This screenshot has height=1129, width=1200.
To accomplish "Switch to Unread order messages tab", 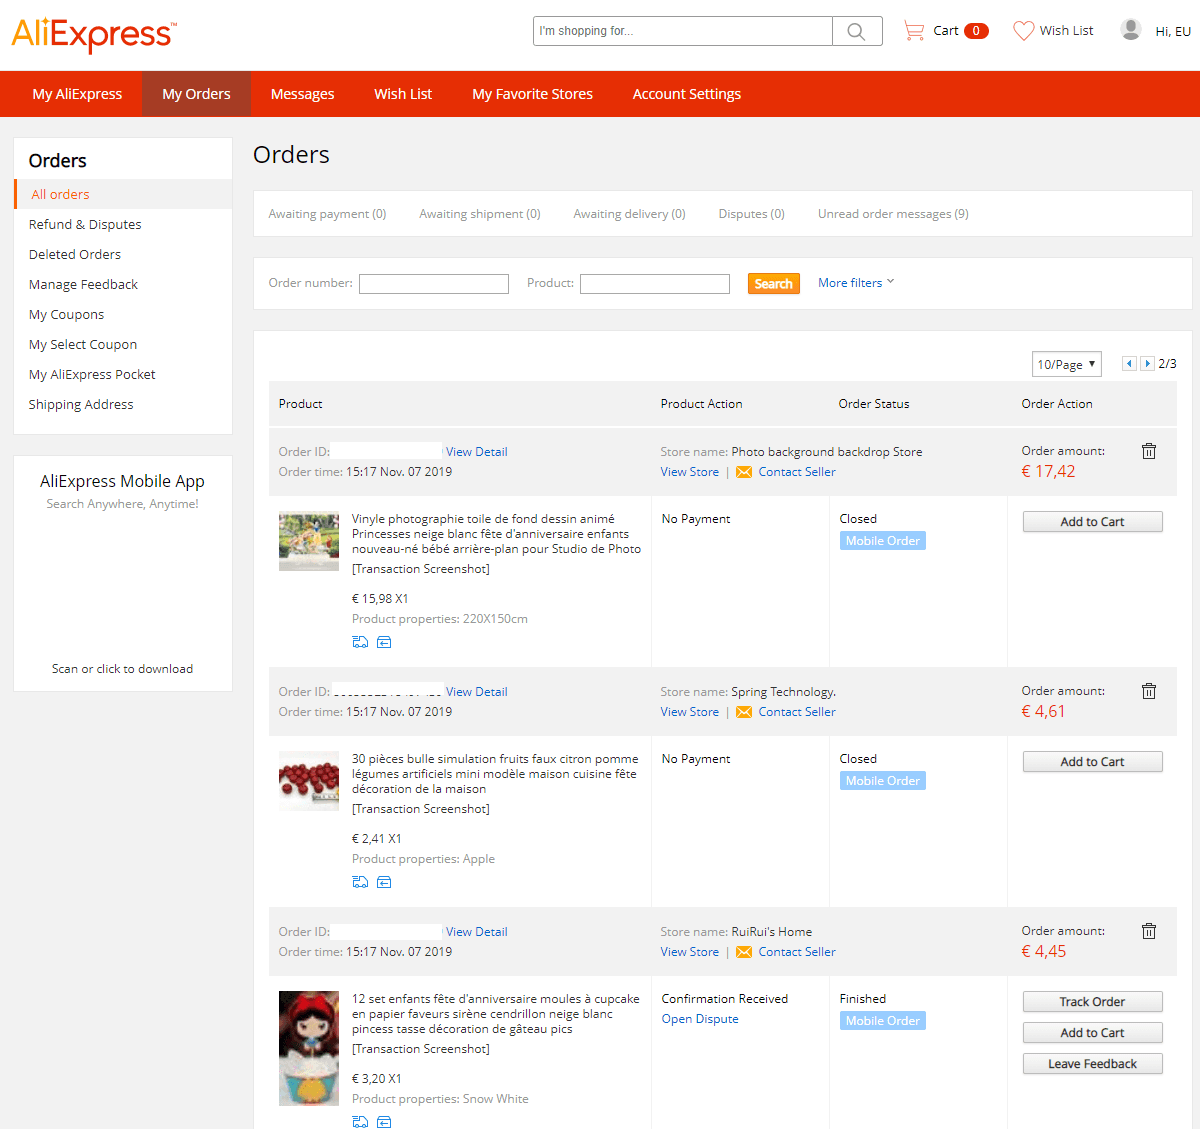I will click(x=892, y=214).
